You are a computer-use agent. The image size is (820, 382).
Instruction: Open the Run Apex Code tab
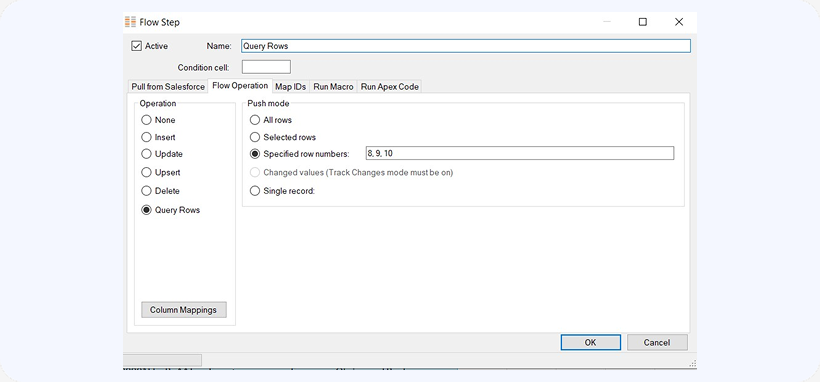390,87
